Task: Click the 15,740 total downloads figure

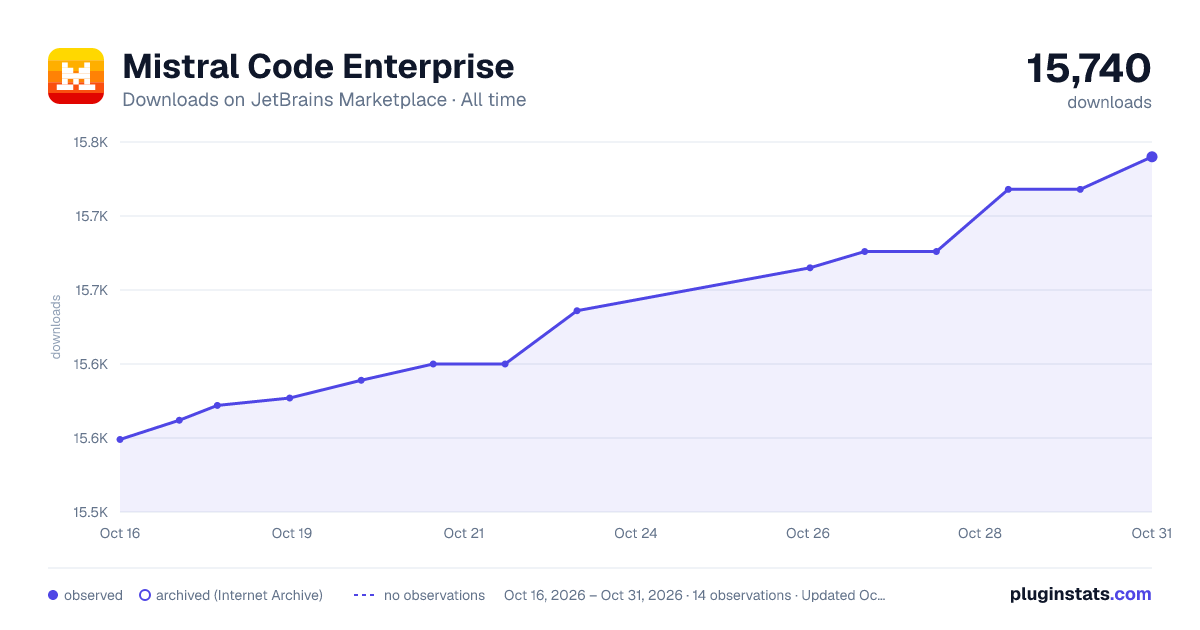Action: [1089, 69]
